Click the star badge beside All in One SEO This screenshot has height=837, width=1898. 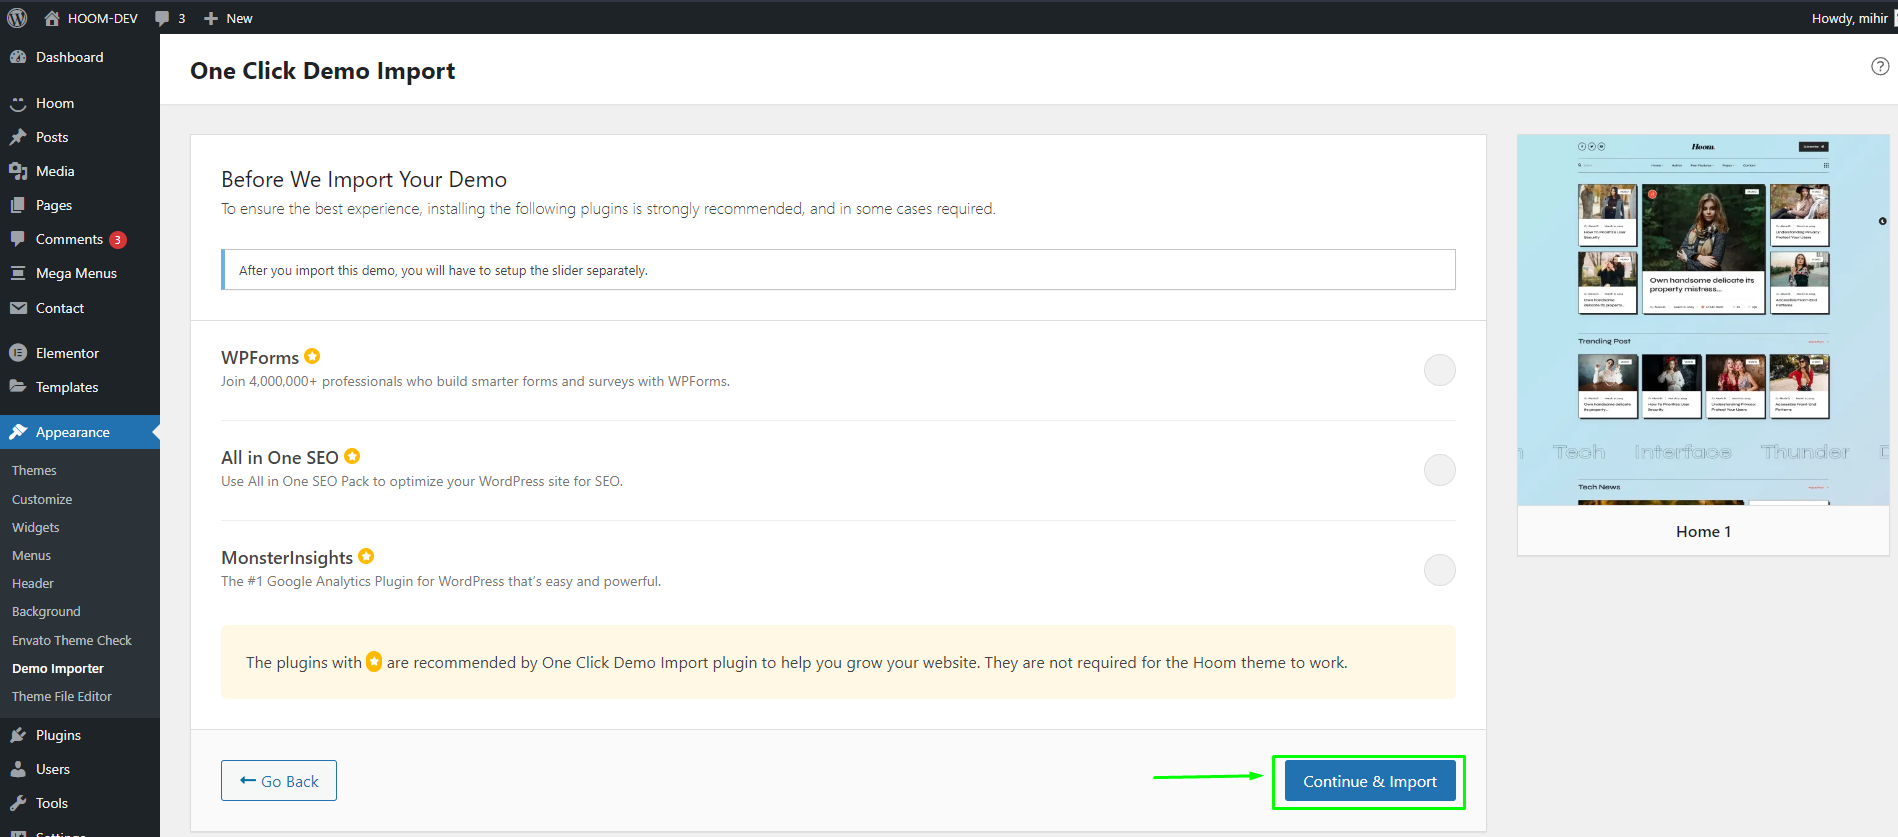352,456
